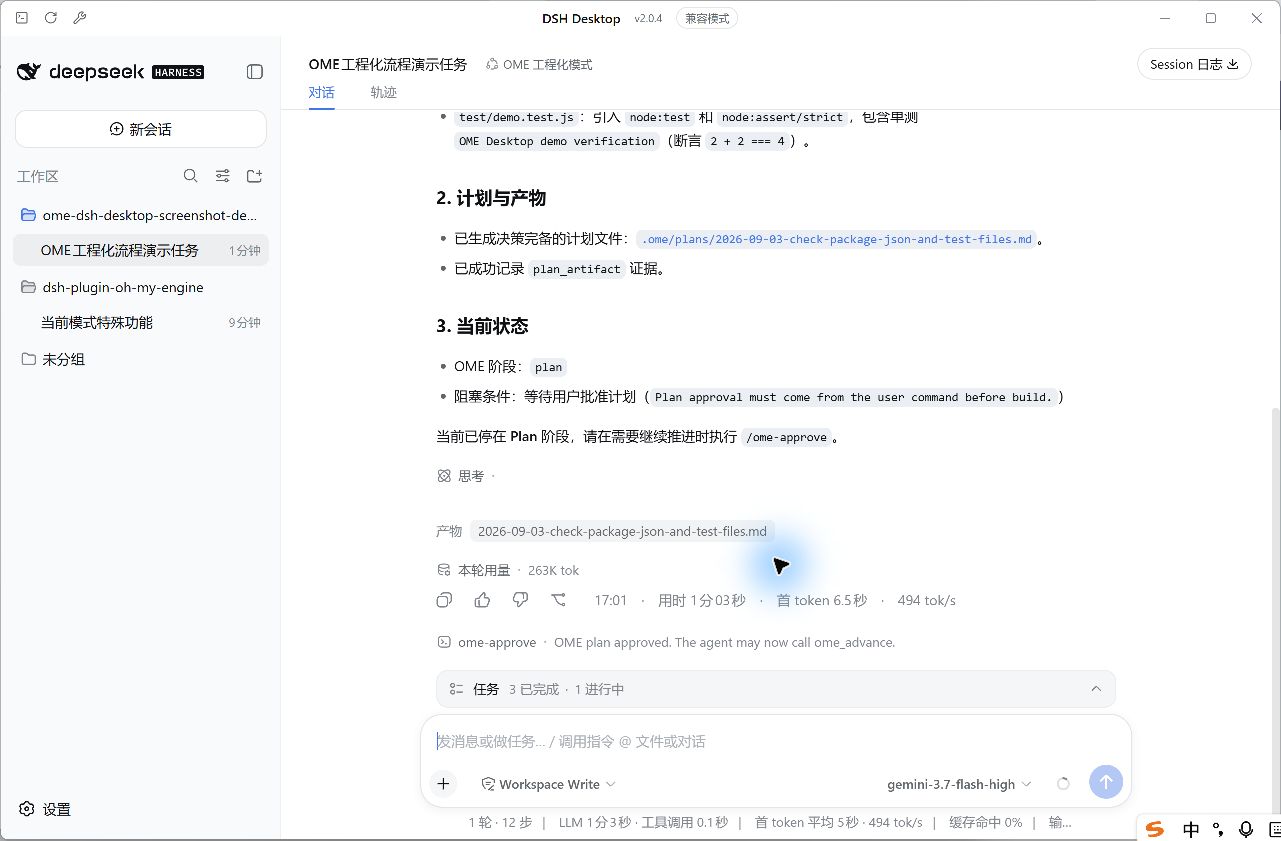Click the 2. 计划与产物 heading
1281x841 pixels.
491,198
